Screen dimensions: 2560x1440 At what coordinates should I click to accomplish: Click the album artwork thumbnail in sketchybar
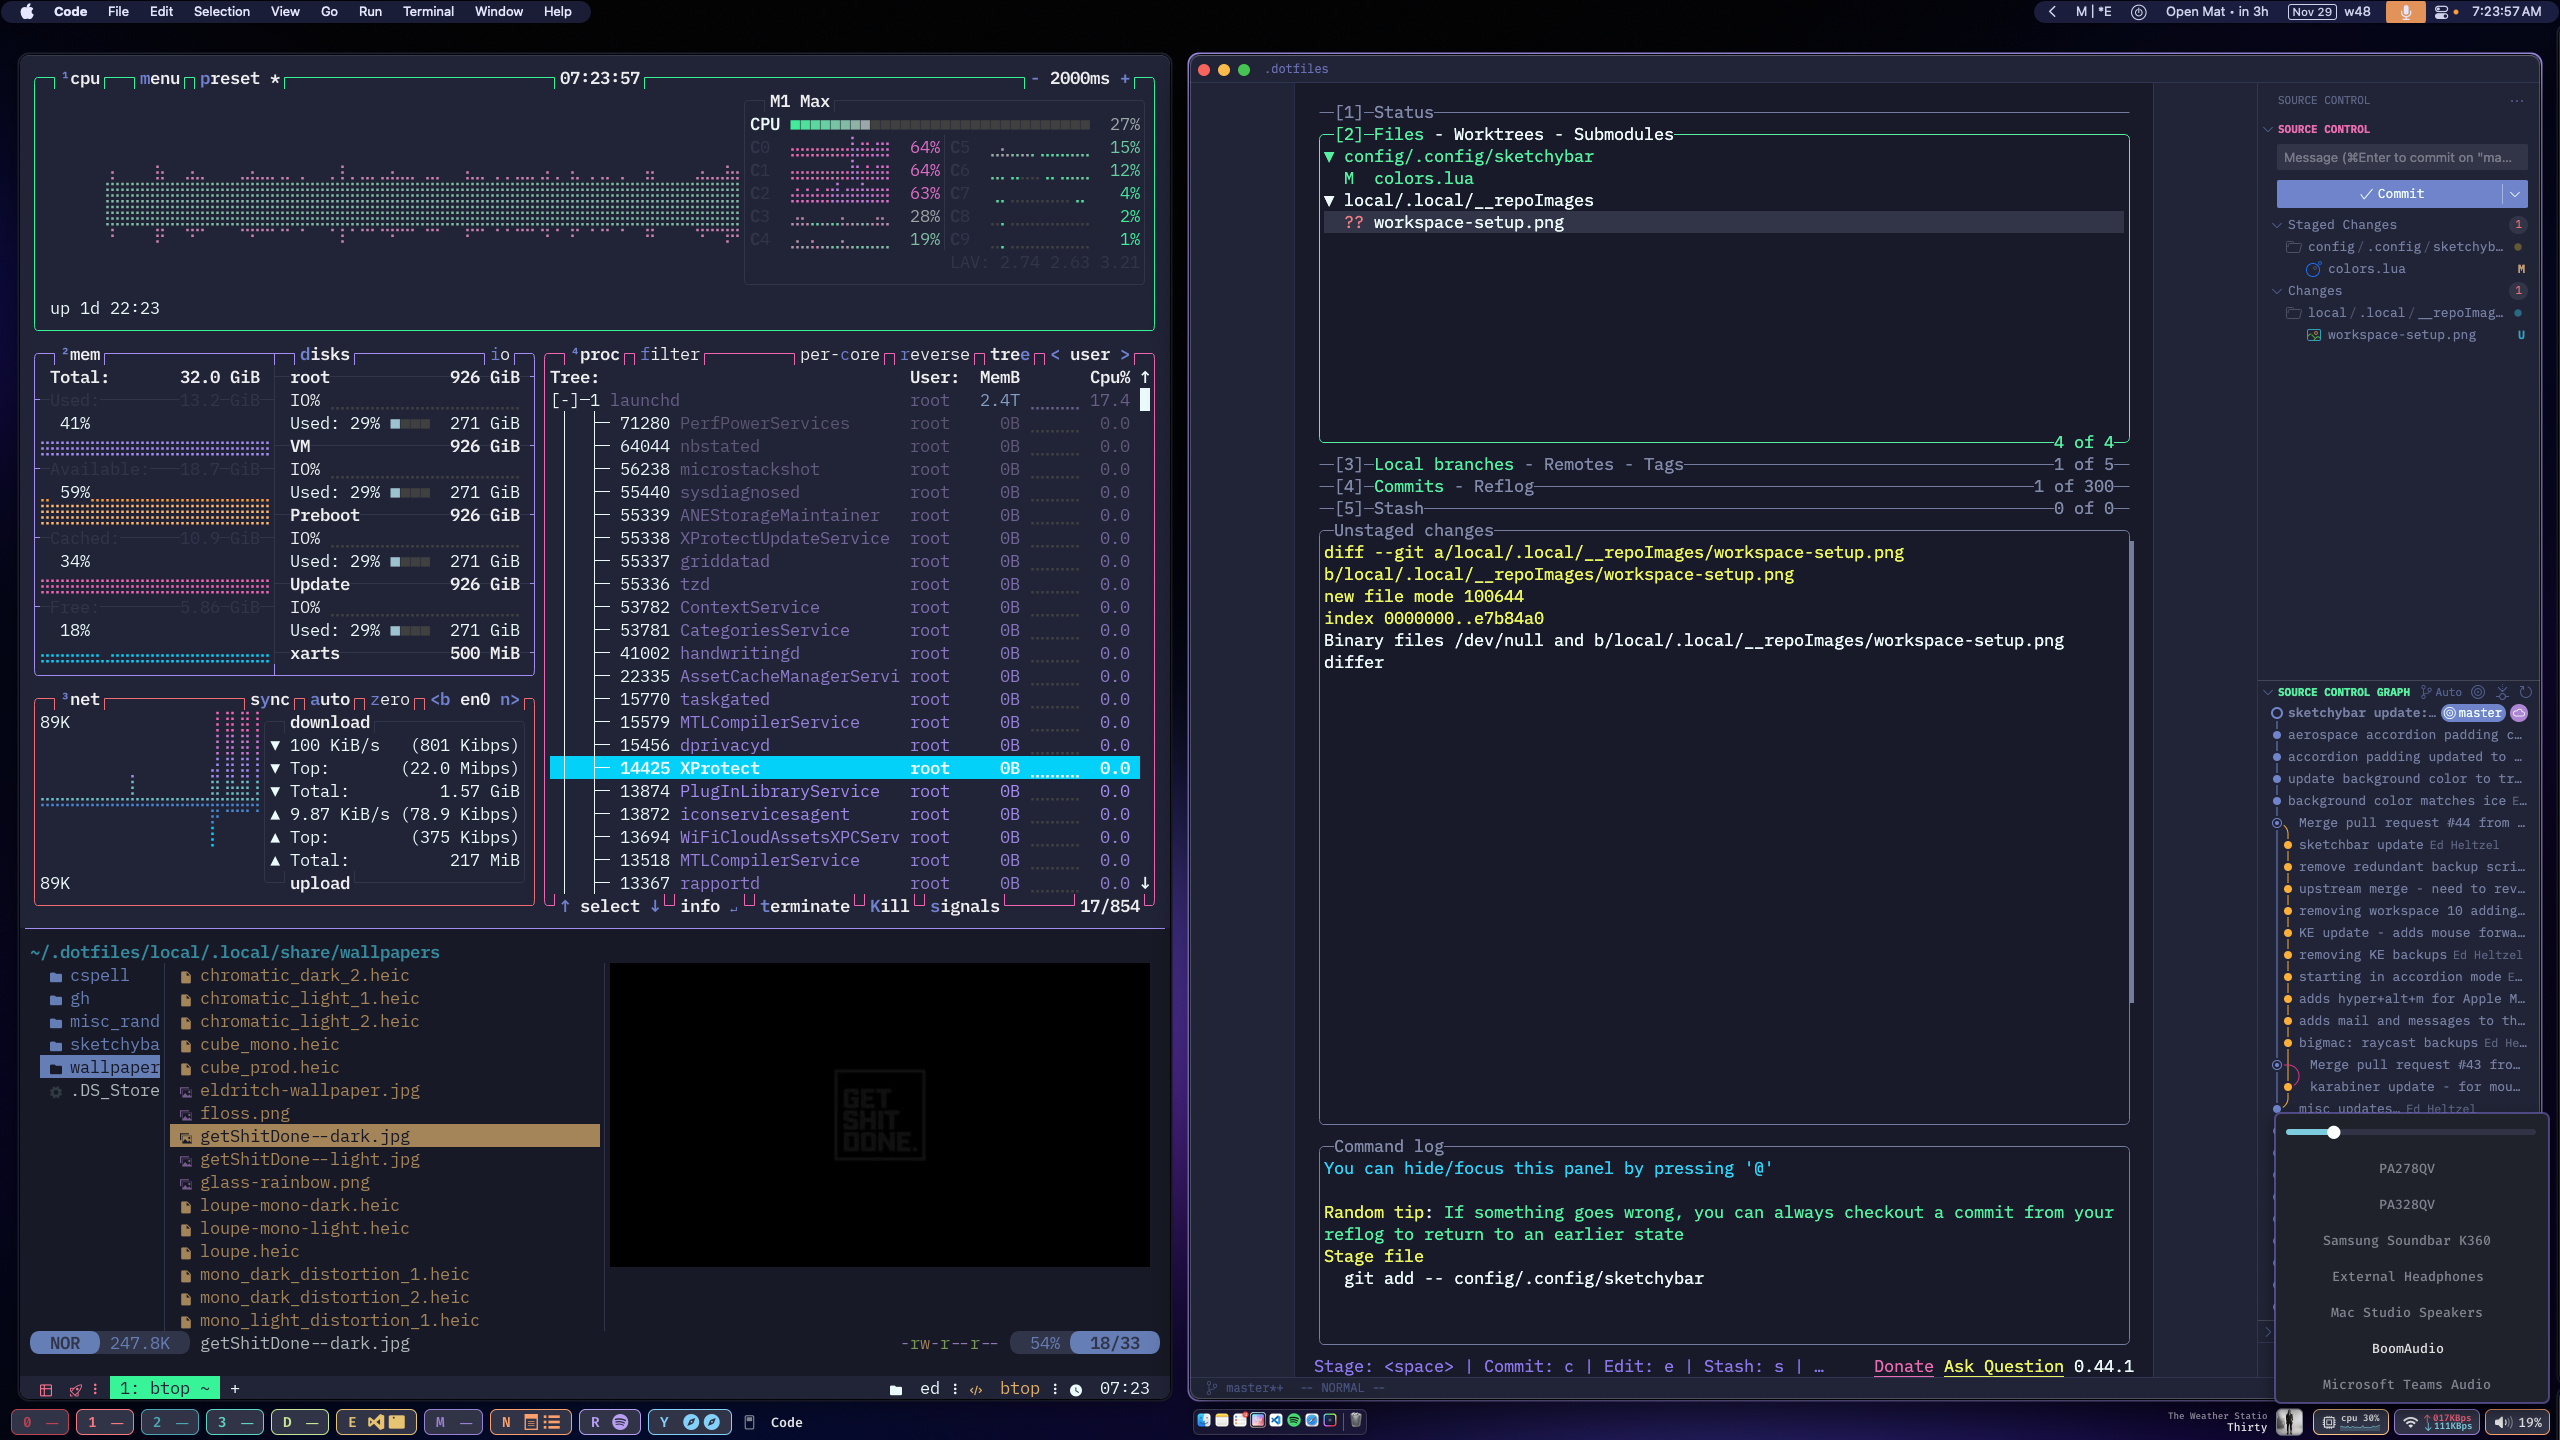pos(2289,1421)
